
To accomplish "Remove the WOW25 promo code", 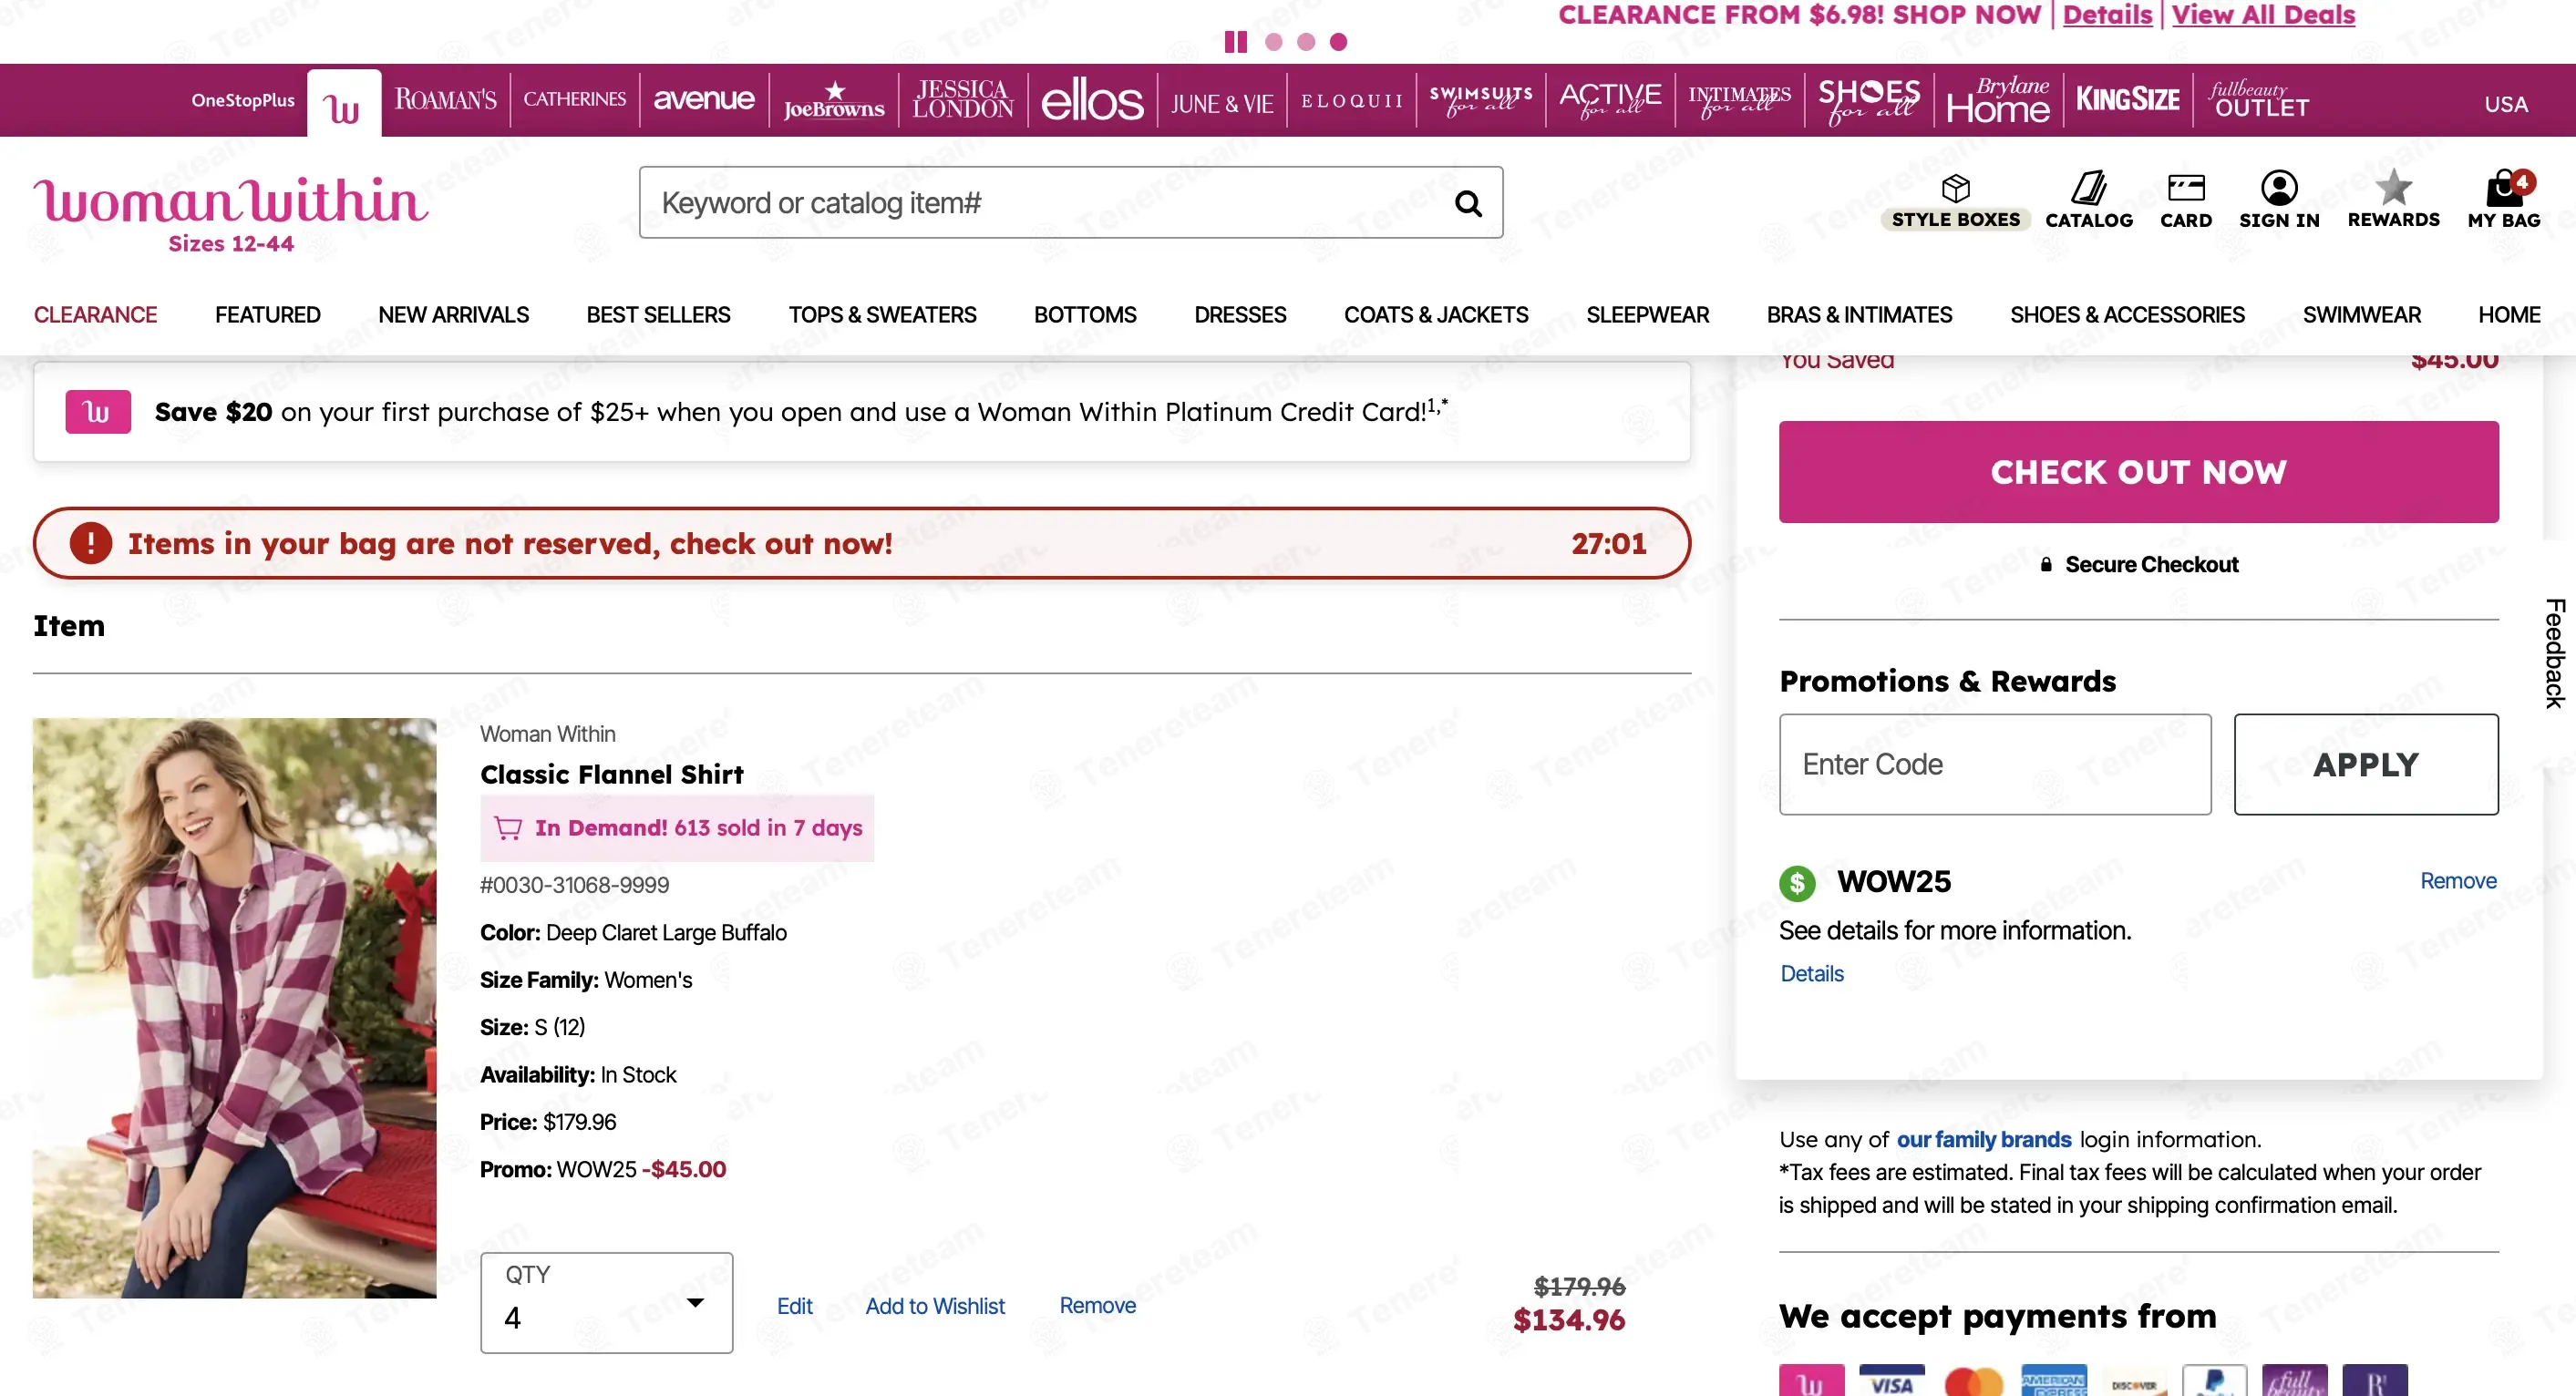I will [x=2458, y=881].
